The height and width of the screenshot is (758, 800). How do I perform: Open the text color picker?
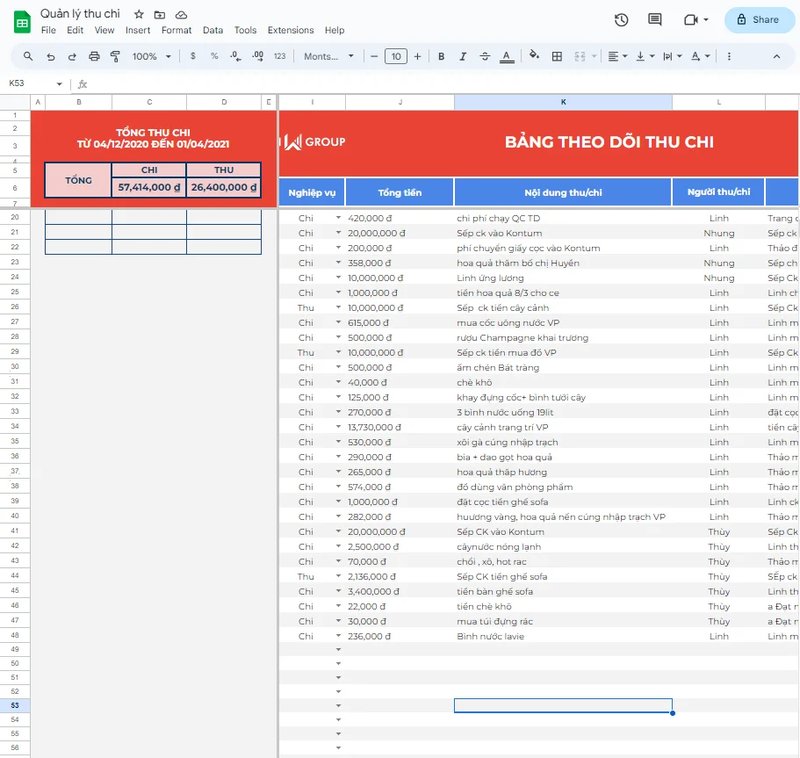click(505, 57)
